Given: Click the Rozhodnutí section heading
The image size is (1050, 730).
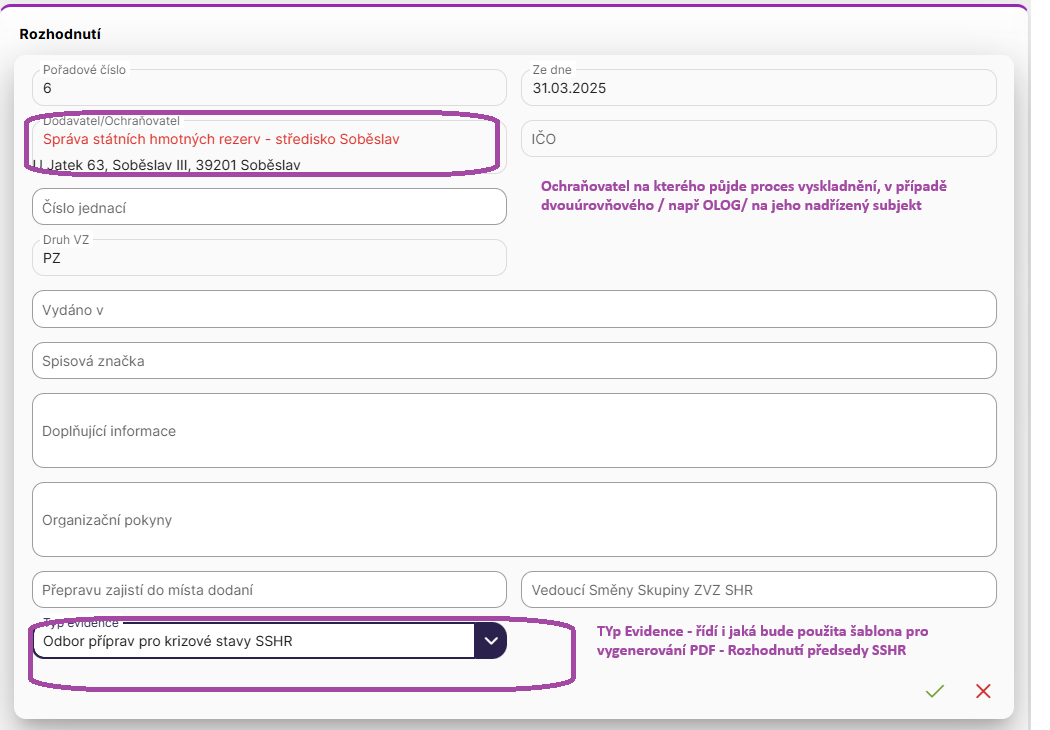Looking at the screenshot, I should tap(60, 34).
